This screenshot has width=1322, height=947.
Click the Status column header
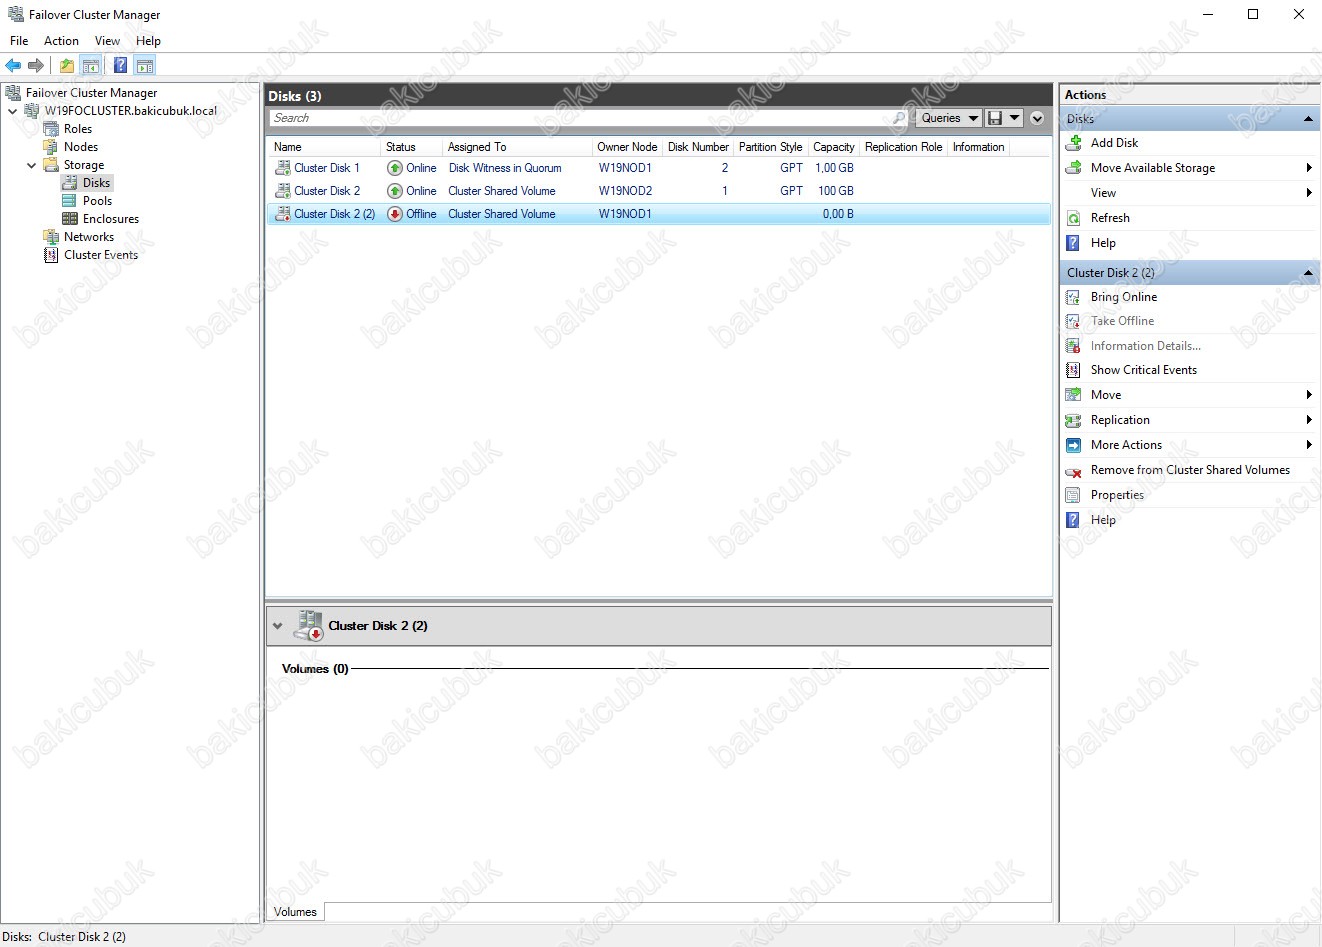(x=412, y=147)
